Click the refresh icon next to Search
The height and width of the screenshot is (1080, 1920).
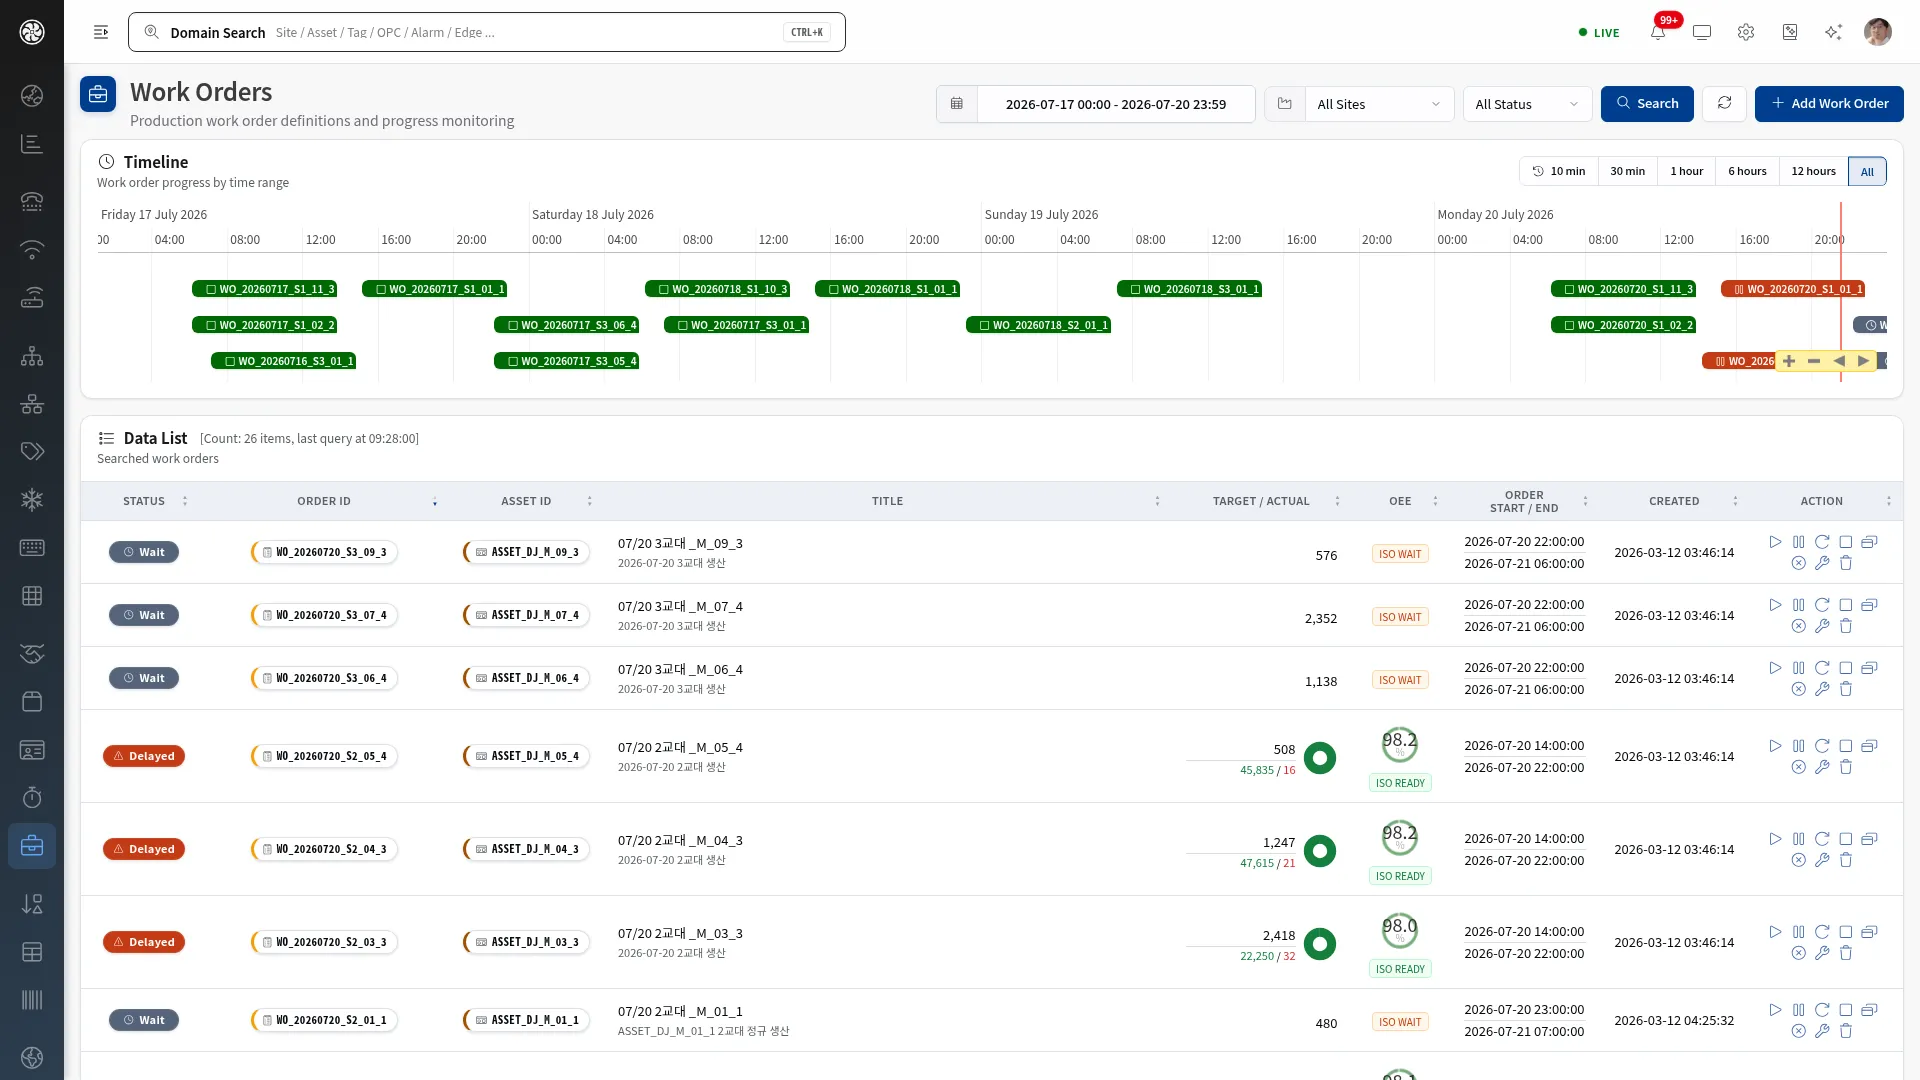[1724, 104]
